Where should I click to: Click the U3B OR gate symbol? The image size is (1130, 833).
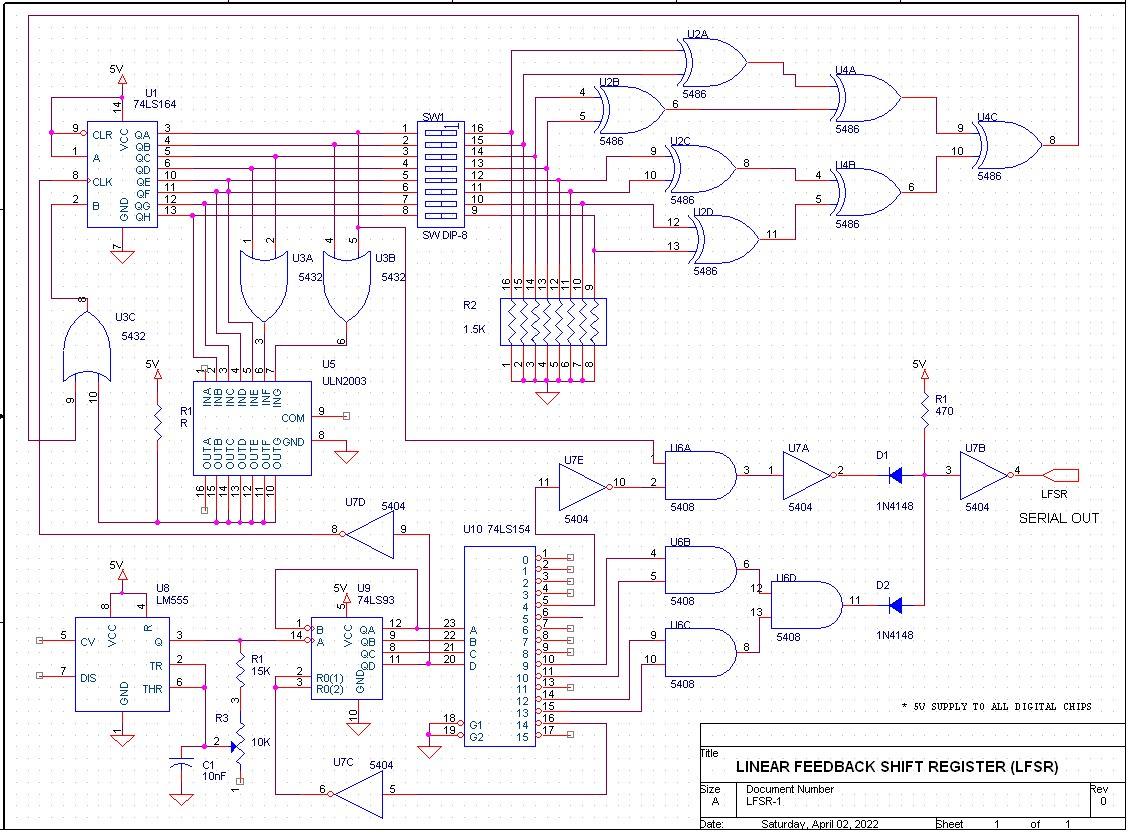coord(347,286)
